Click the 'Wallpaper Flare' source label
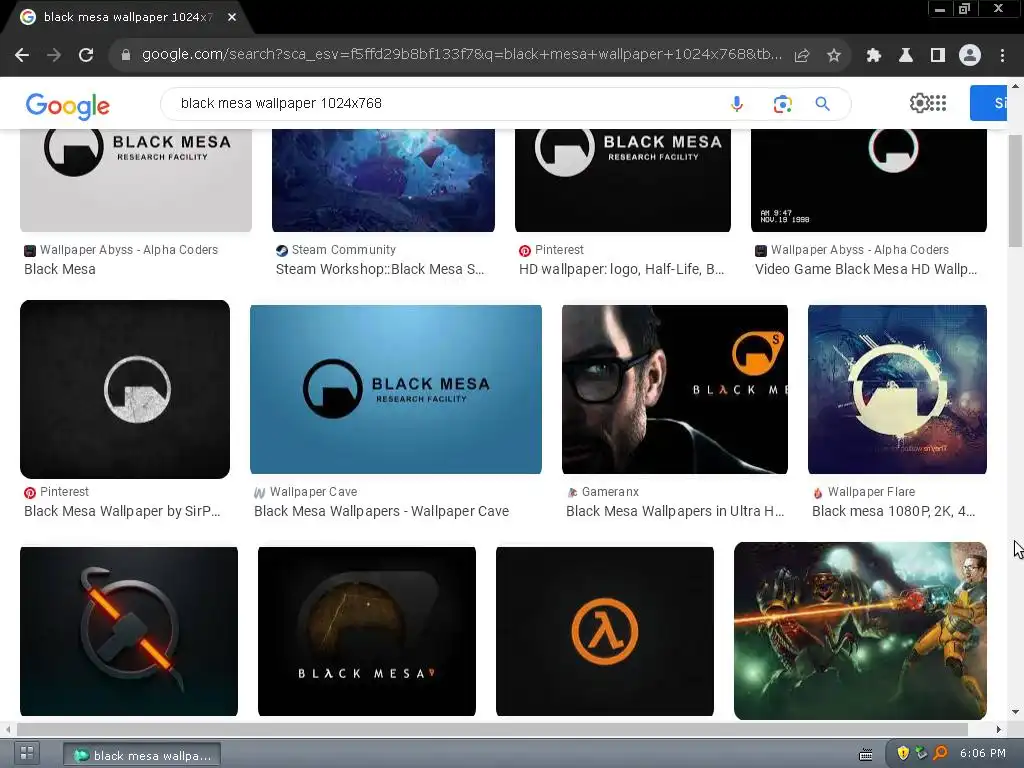1024x768 pixels. [871, 492]
